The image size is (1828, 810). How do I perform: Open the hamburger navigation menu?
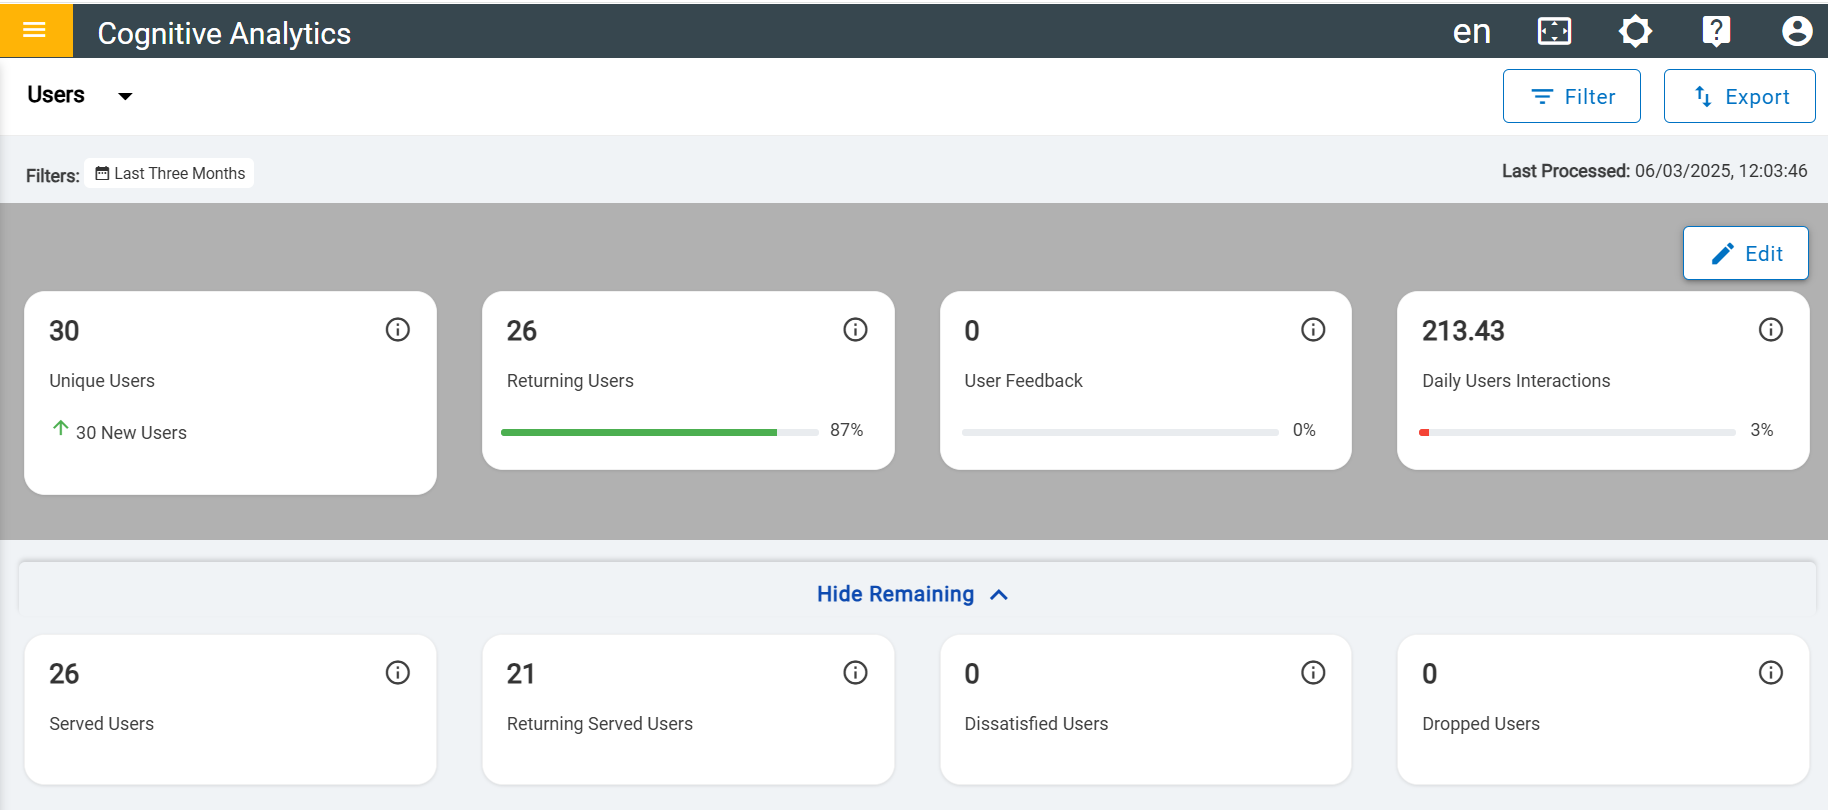tap(35, 30)
